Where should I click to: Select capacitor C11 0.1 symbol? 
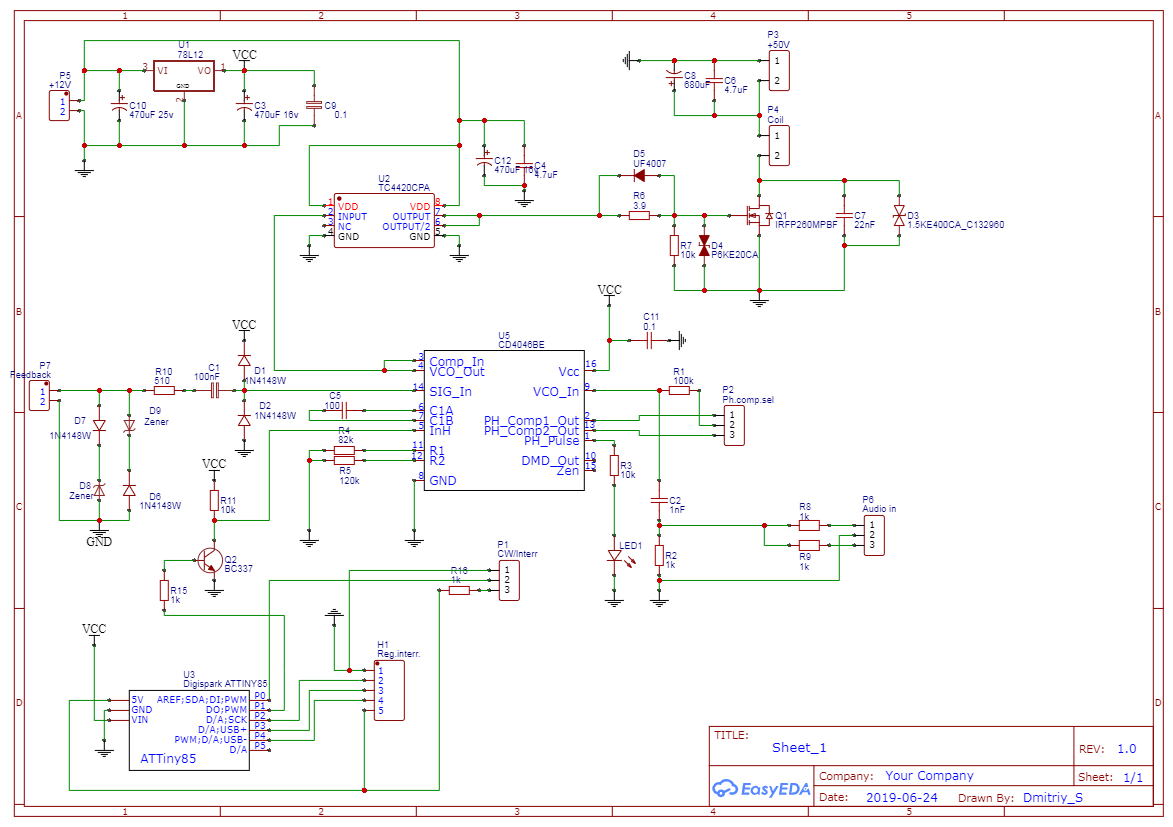[649, 341]
